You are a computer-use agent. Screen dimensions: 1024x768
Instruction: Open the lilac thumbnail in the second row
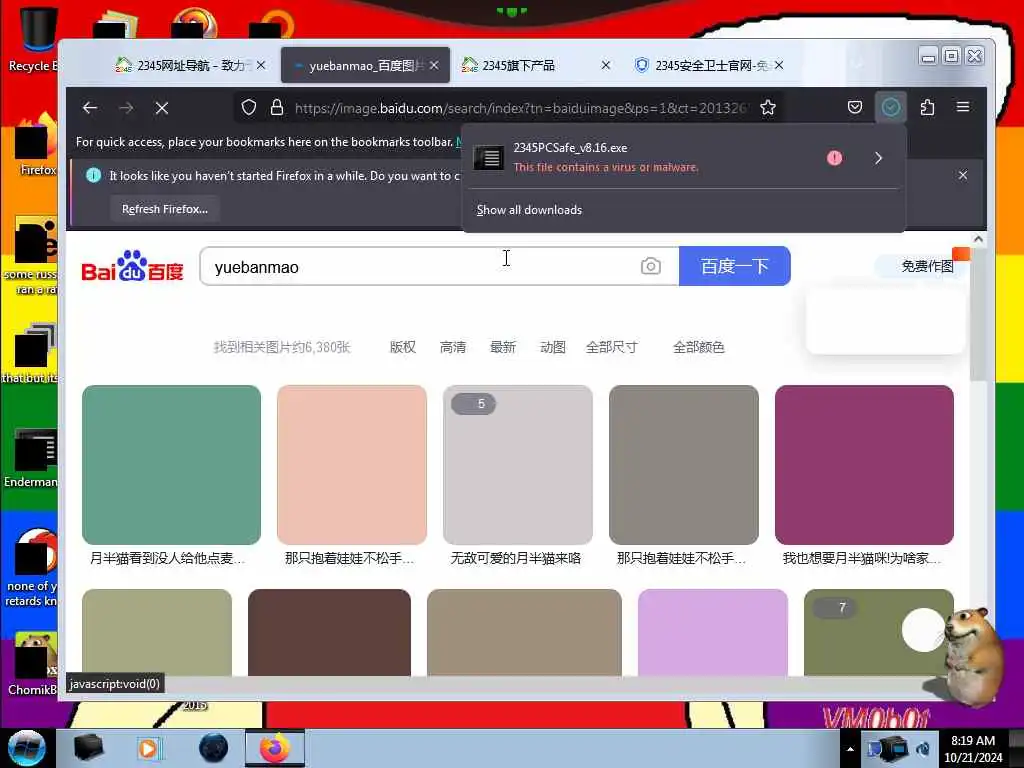[x=712, y=632]
